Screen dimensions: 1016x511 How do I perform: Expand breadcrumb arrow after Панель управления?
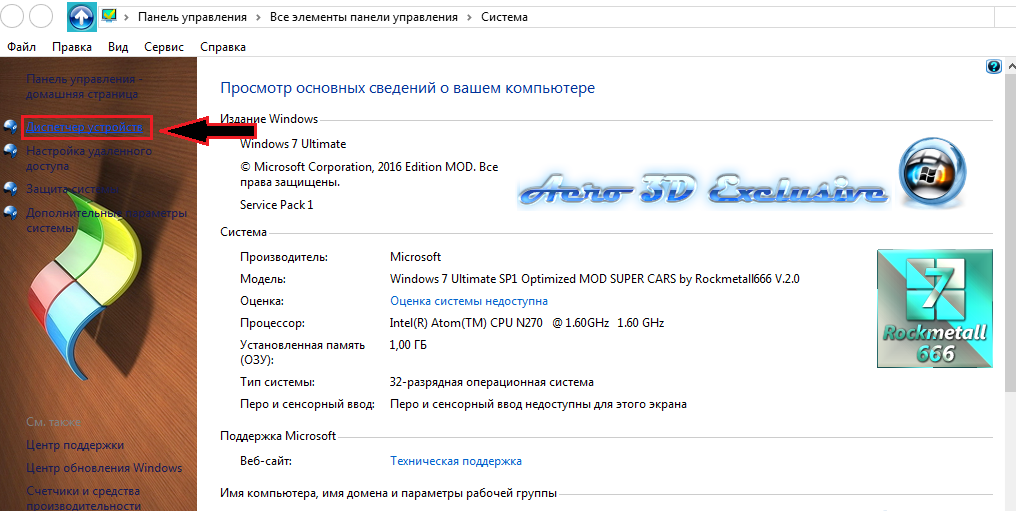click(259, 17)
